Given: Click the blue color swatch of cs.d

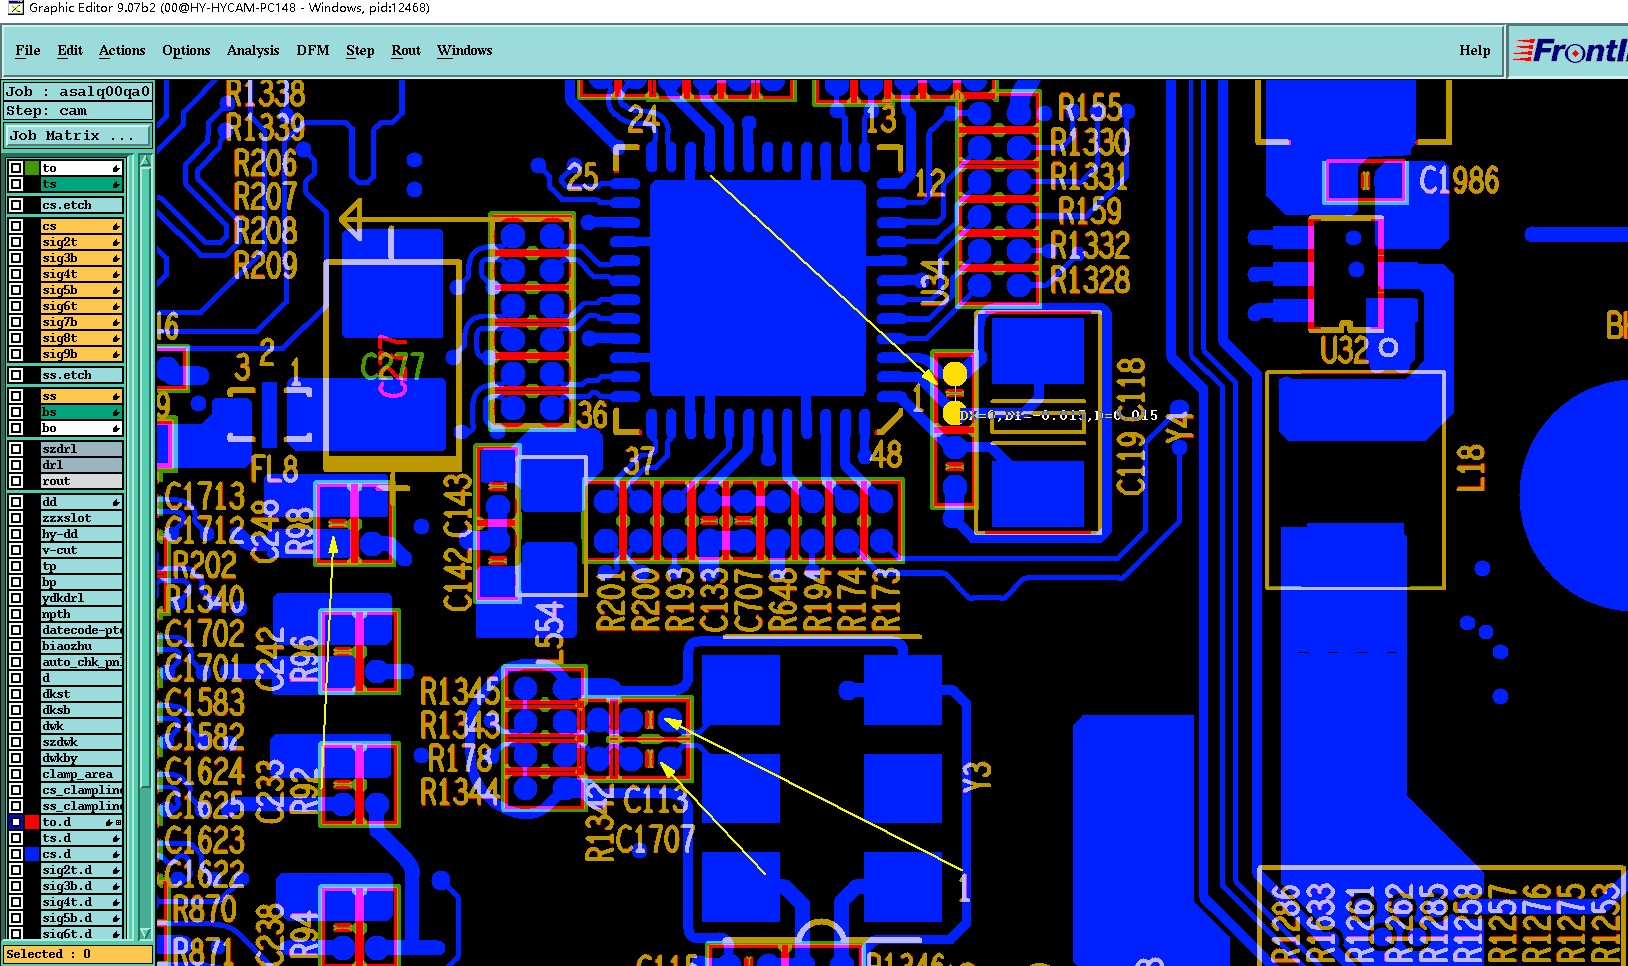Looking at the screenshot, I should click(x=32, y=854).
